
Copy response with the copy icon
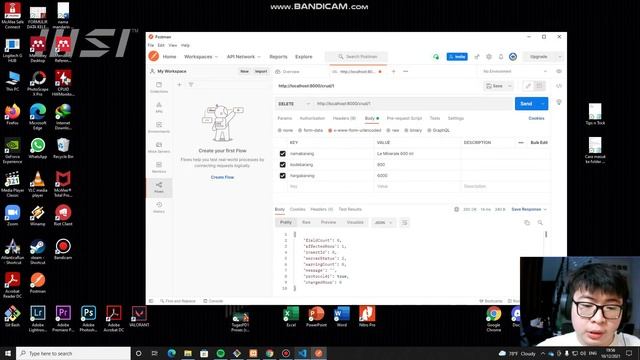(x=527, y=222)
